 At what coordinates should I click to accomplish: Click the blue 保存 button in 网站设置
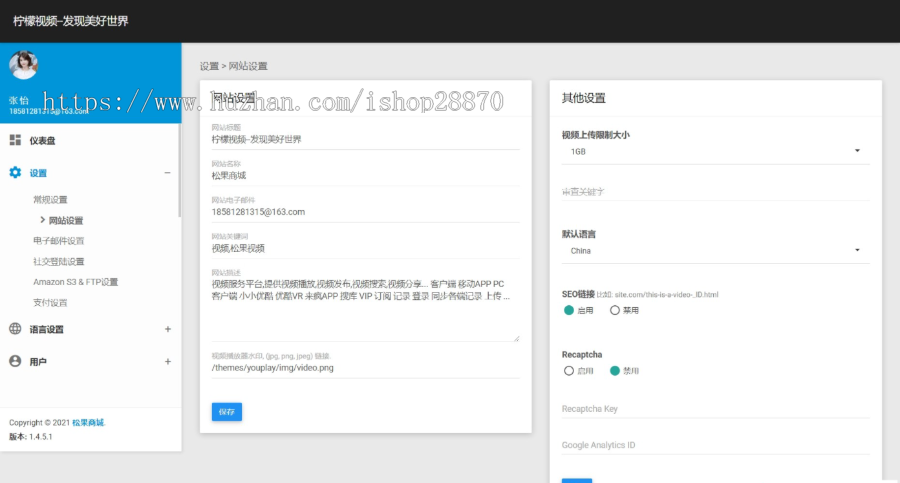(227, 412)
